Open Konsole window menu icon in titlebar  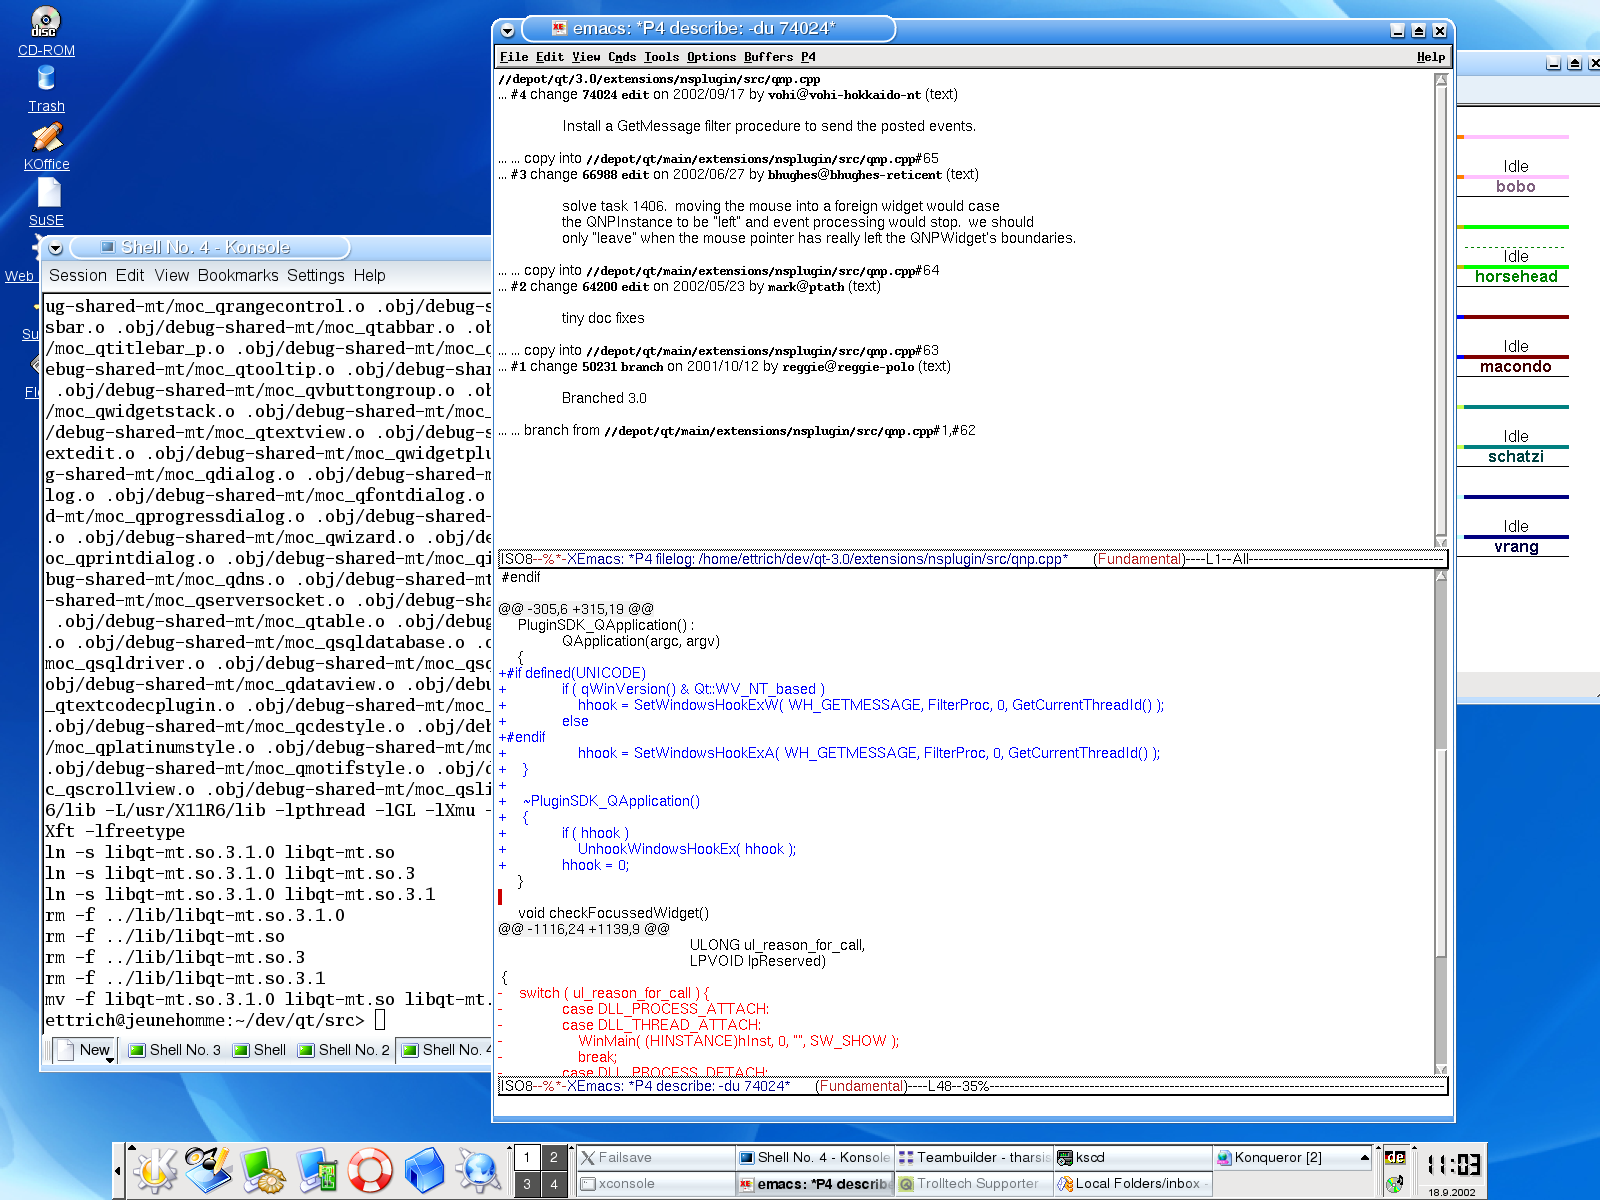click(56, 248)
